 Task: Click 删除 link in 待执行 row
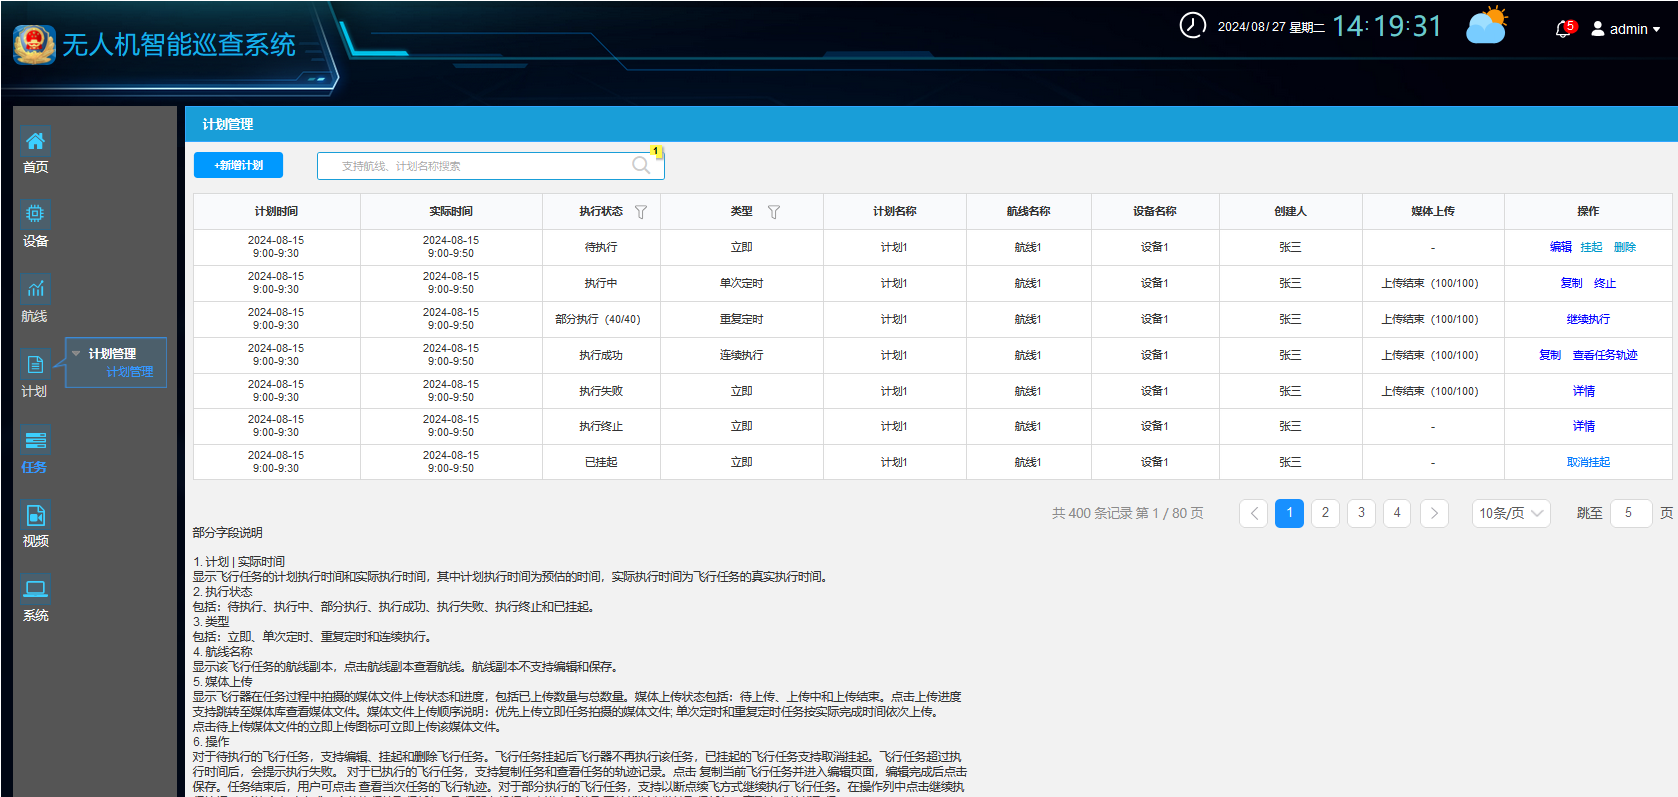click(x=1625, y=247)
